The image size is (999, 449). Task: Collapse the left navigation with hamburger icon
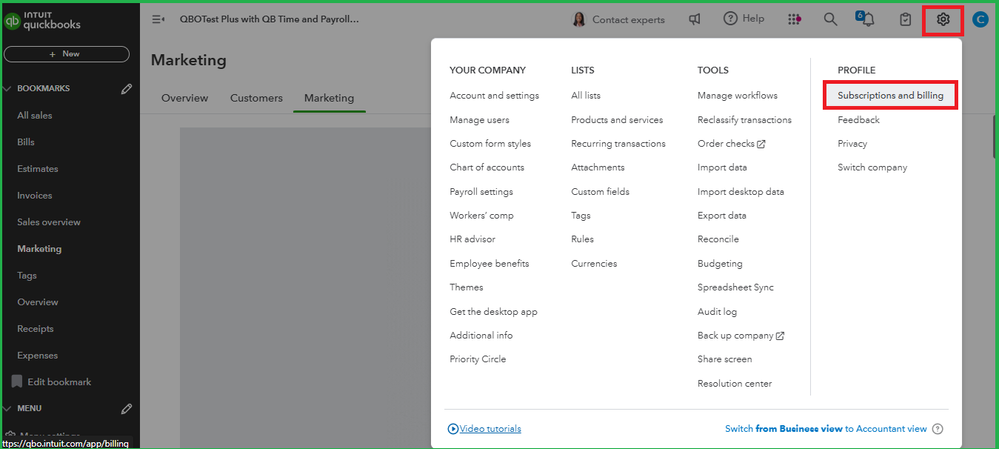coord(158,19)
